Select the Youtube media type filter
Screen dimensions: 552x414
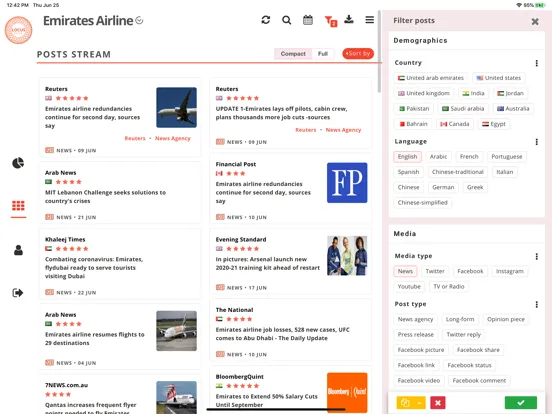[409, 287]
